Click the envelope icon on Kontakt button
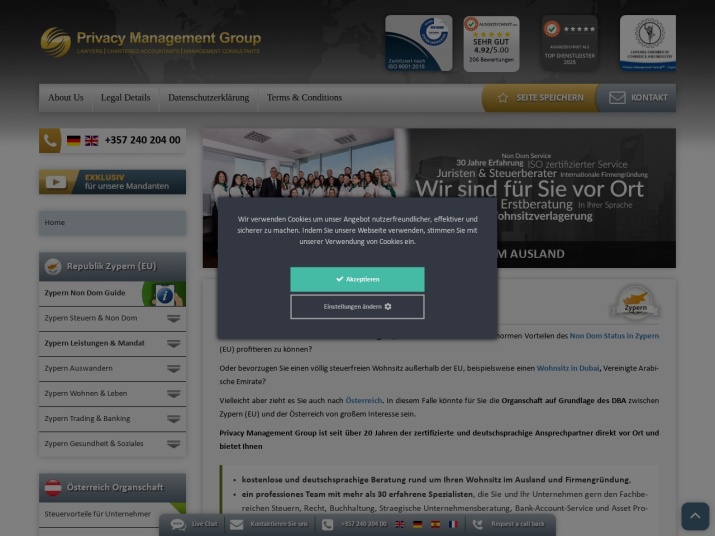715x536 pixels. tap(617, 98)
